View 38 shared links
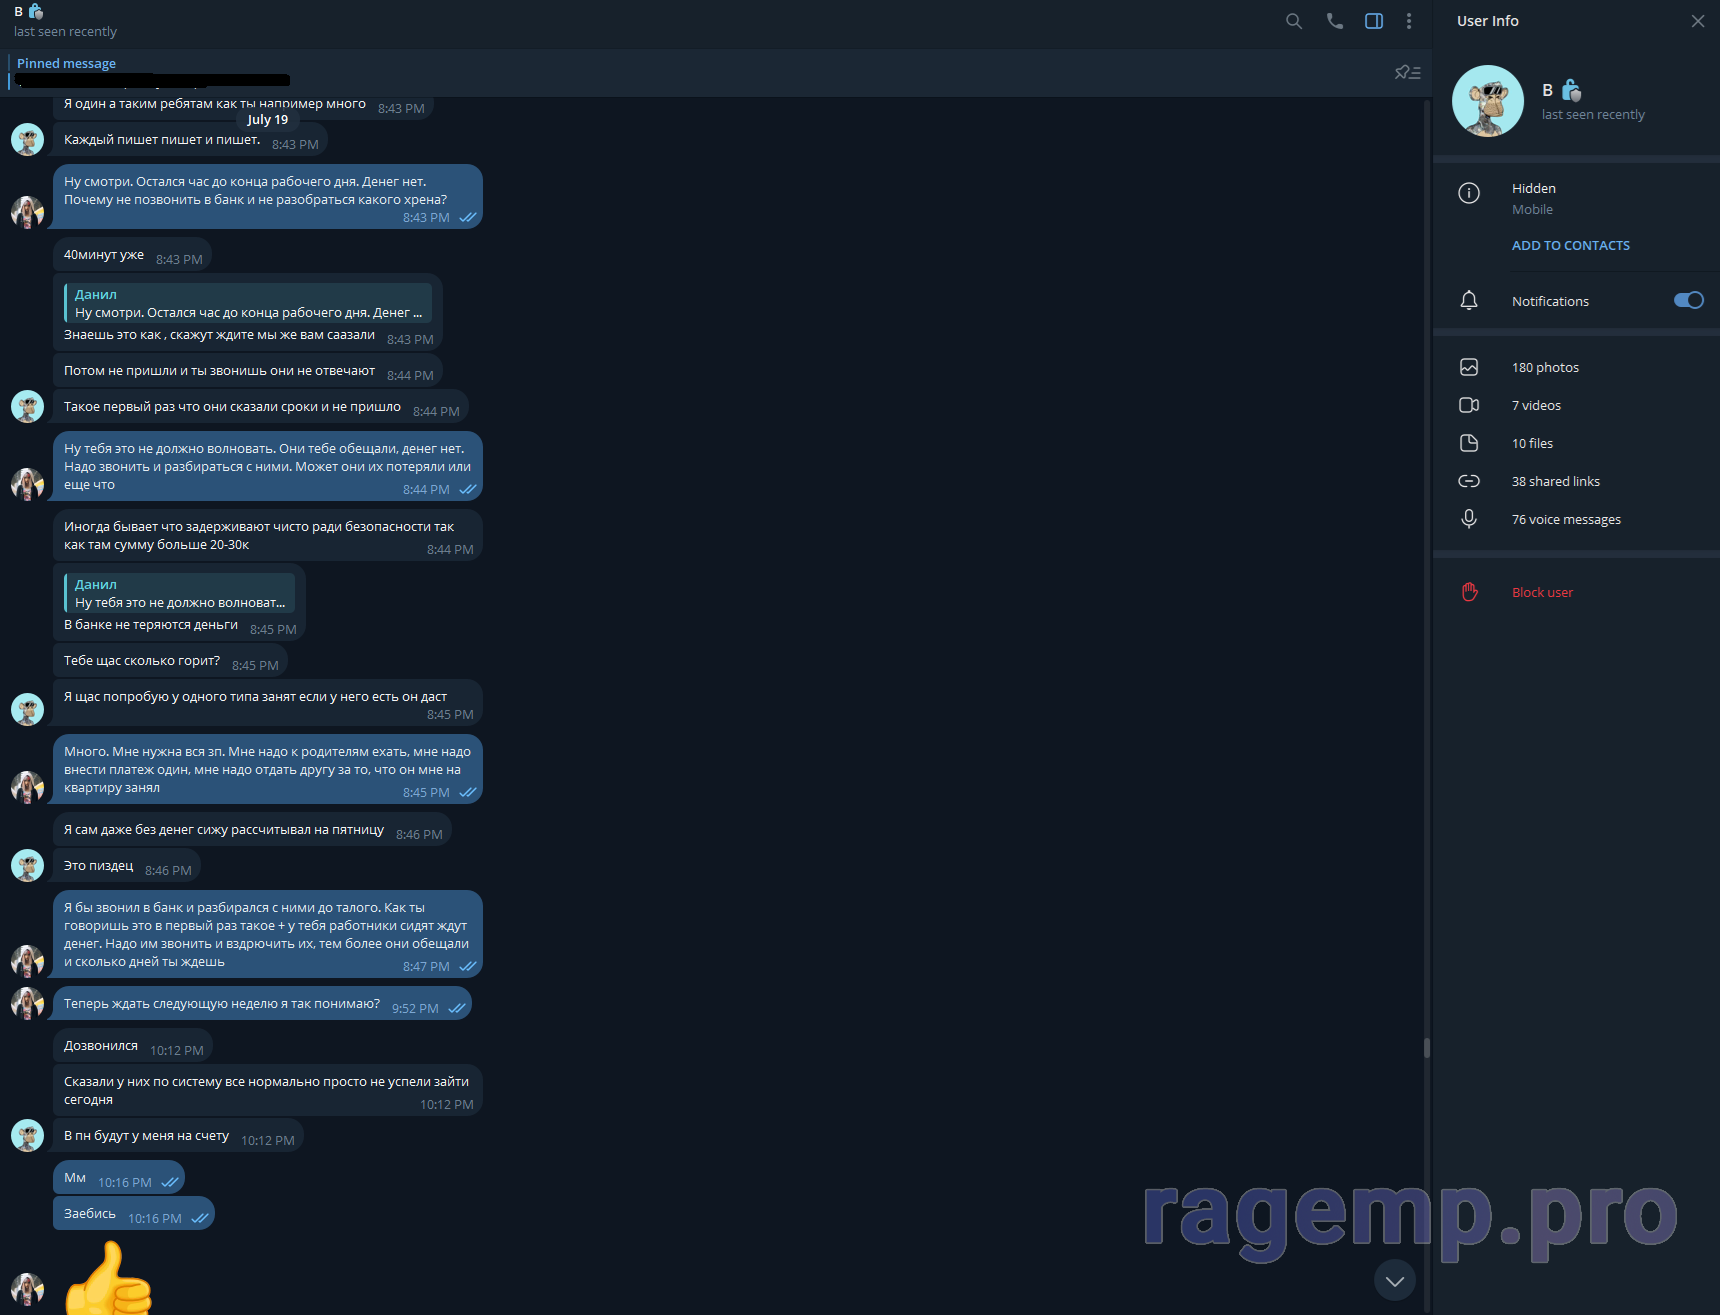Image resolution: width=1720 pixels, height=1315 pixels. pos(1555,482)
